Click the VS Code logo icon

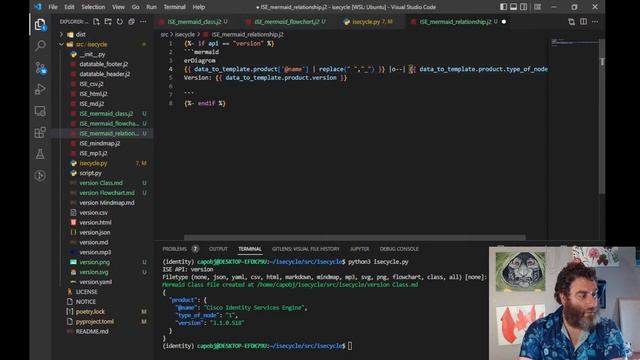[38, 7]
